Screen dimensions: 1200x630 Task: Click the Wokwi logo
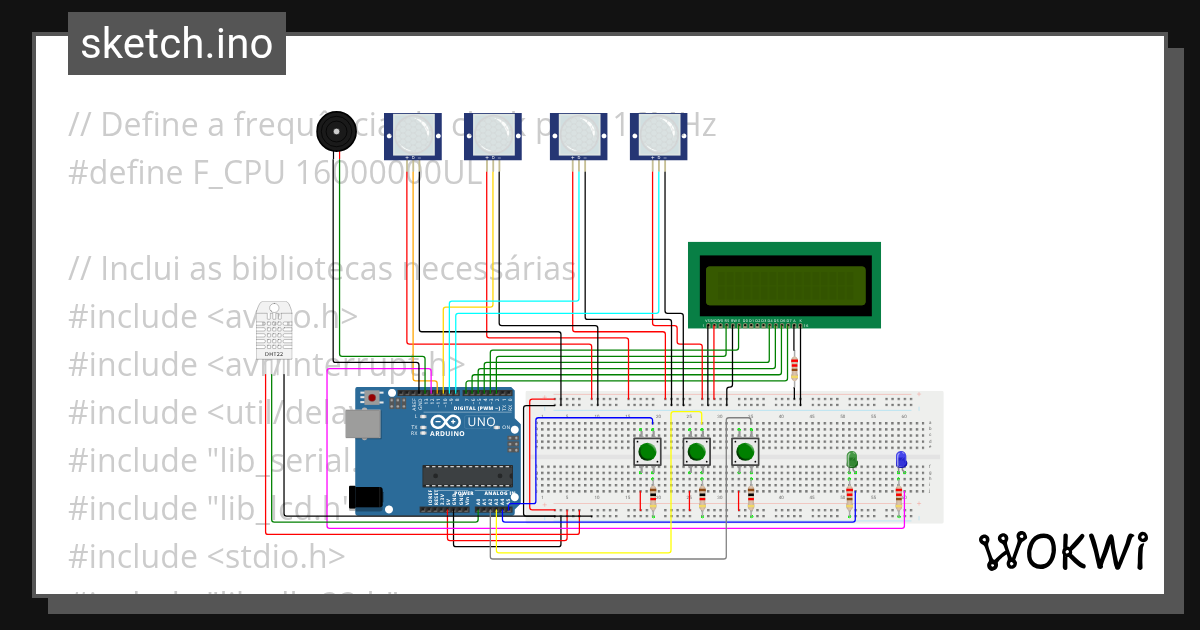(x=1064, y=548)
